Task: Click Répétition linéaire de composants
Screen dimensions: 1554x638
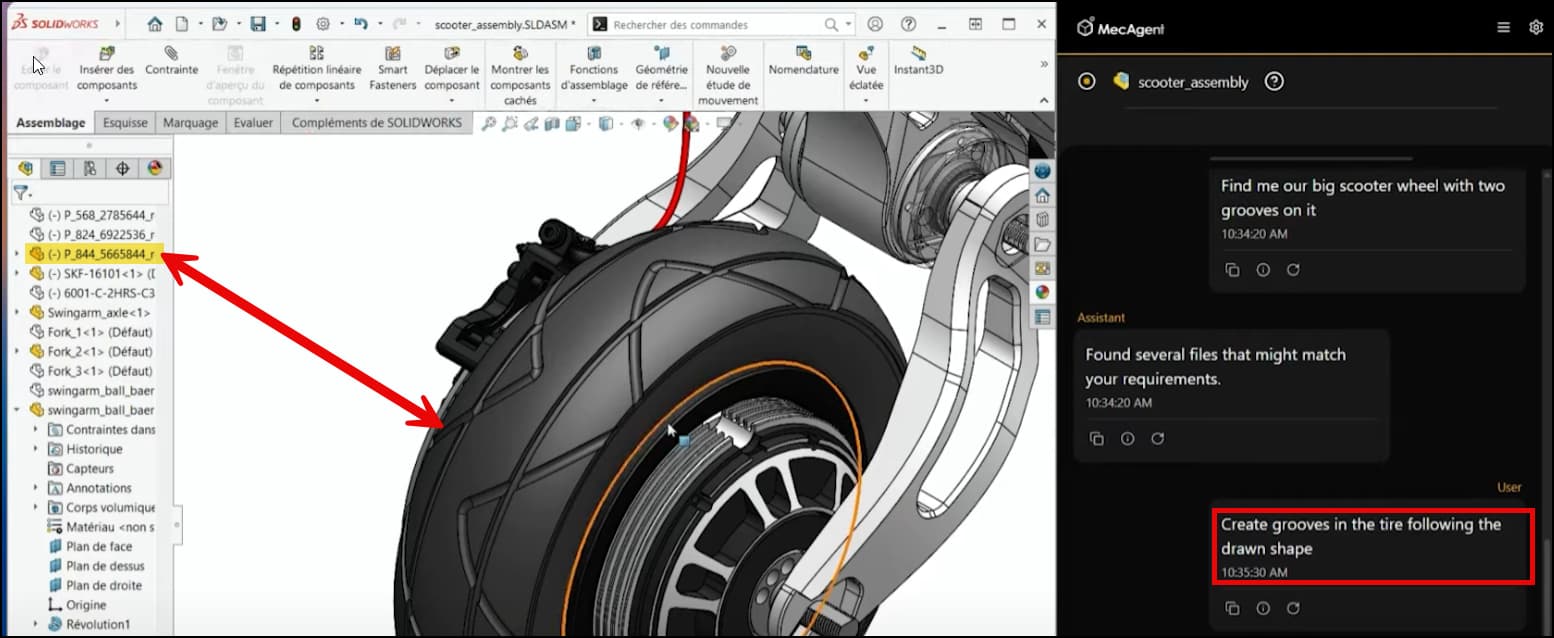Action: 317,69
